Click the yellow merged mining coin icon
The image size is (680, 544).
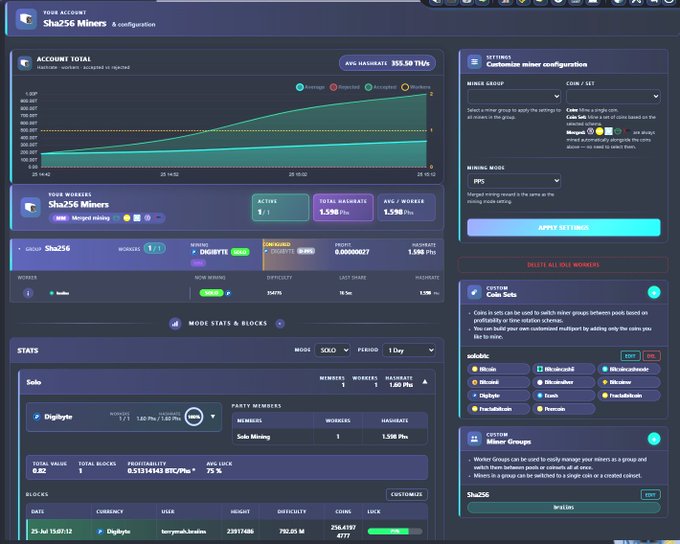(127, 218)
